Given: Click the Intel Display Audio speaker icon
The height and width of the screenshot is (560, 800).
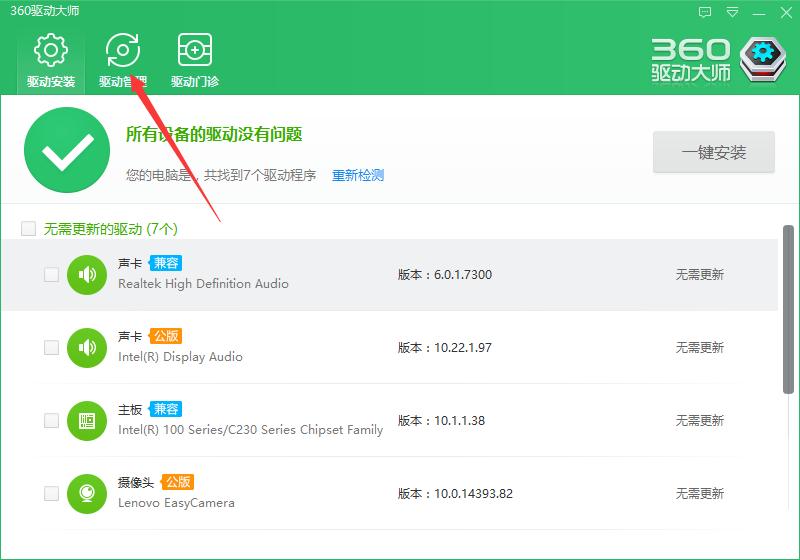Looking at the screenshot, I should pos(87,347).
